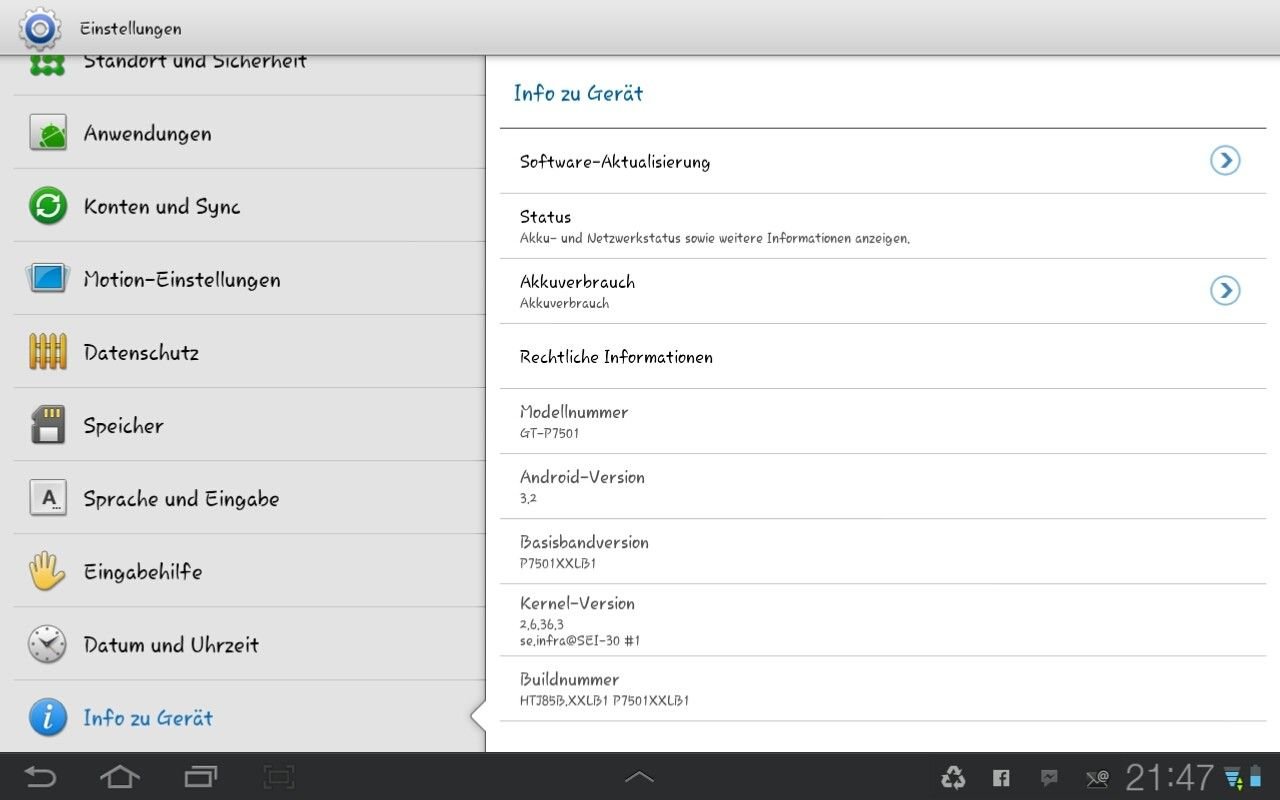The image size is (1280, 800).
Task: Tap the Eingabehilfe hand icon
Action: (47, 571)
